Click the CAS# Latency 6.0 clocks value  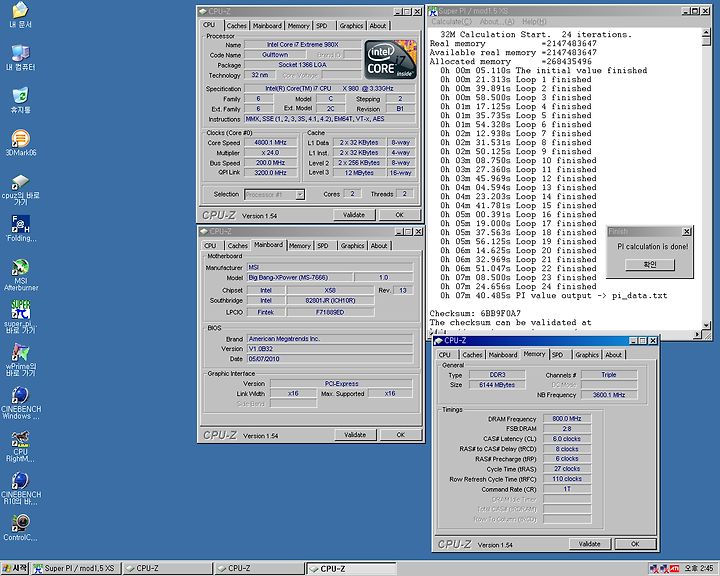coord(567,439)
